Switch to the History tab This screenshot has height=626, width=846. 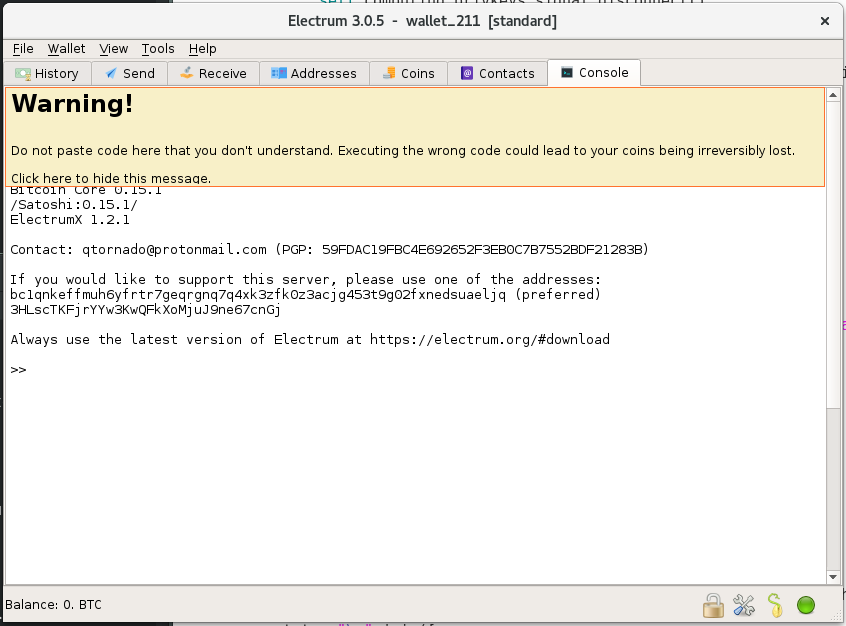click(x=47, y=73)
